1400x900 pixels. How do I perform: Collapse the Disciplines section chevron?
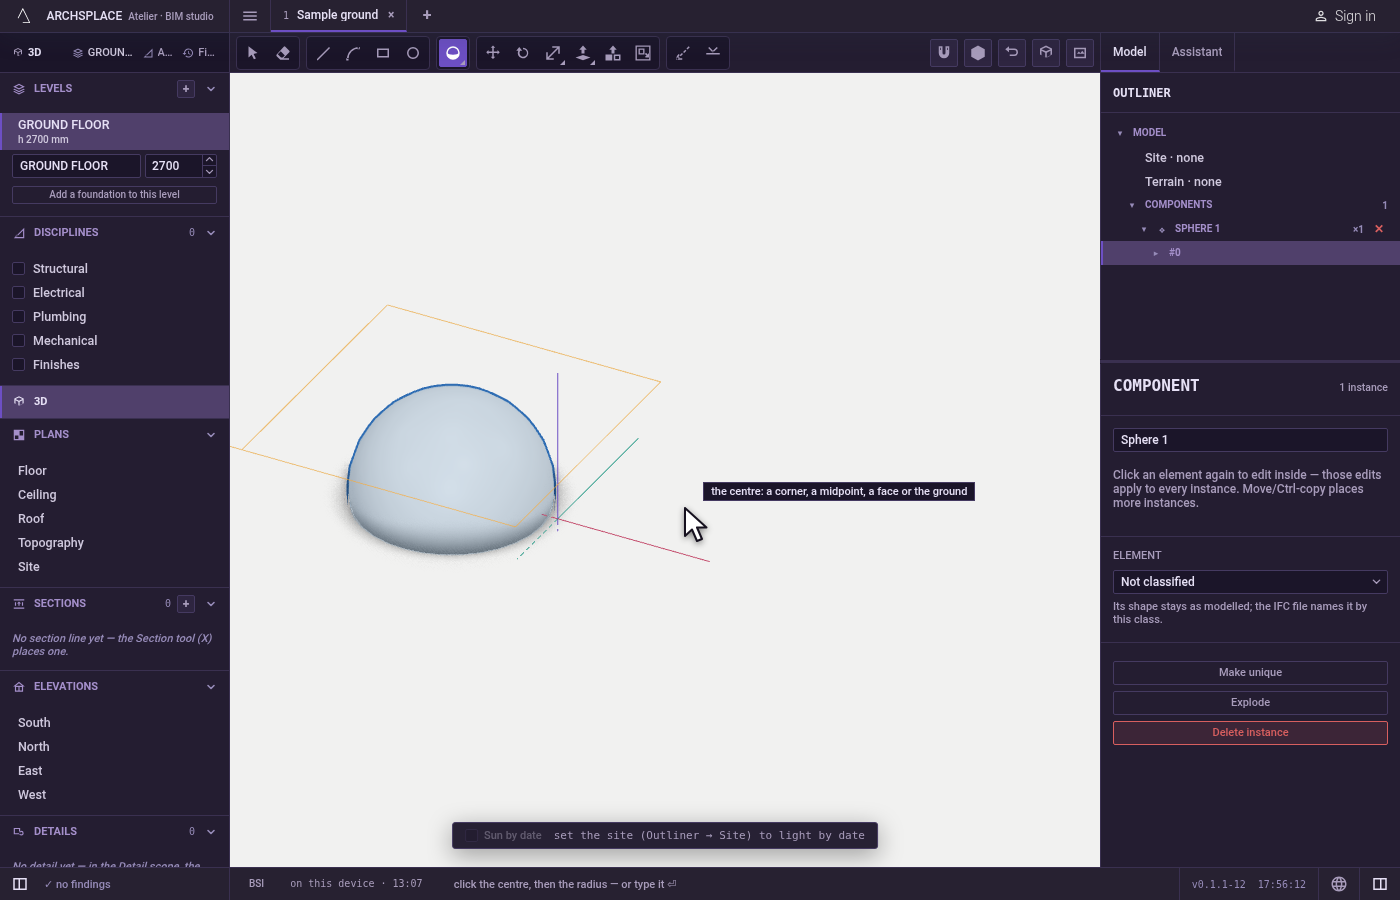[211, 233]
